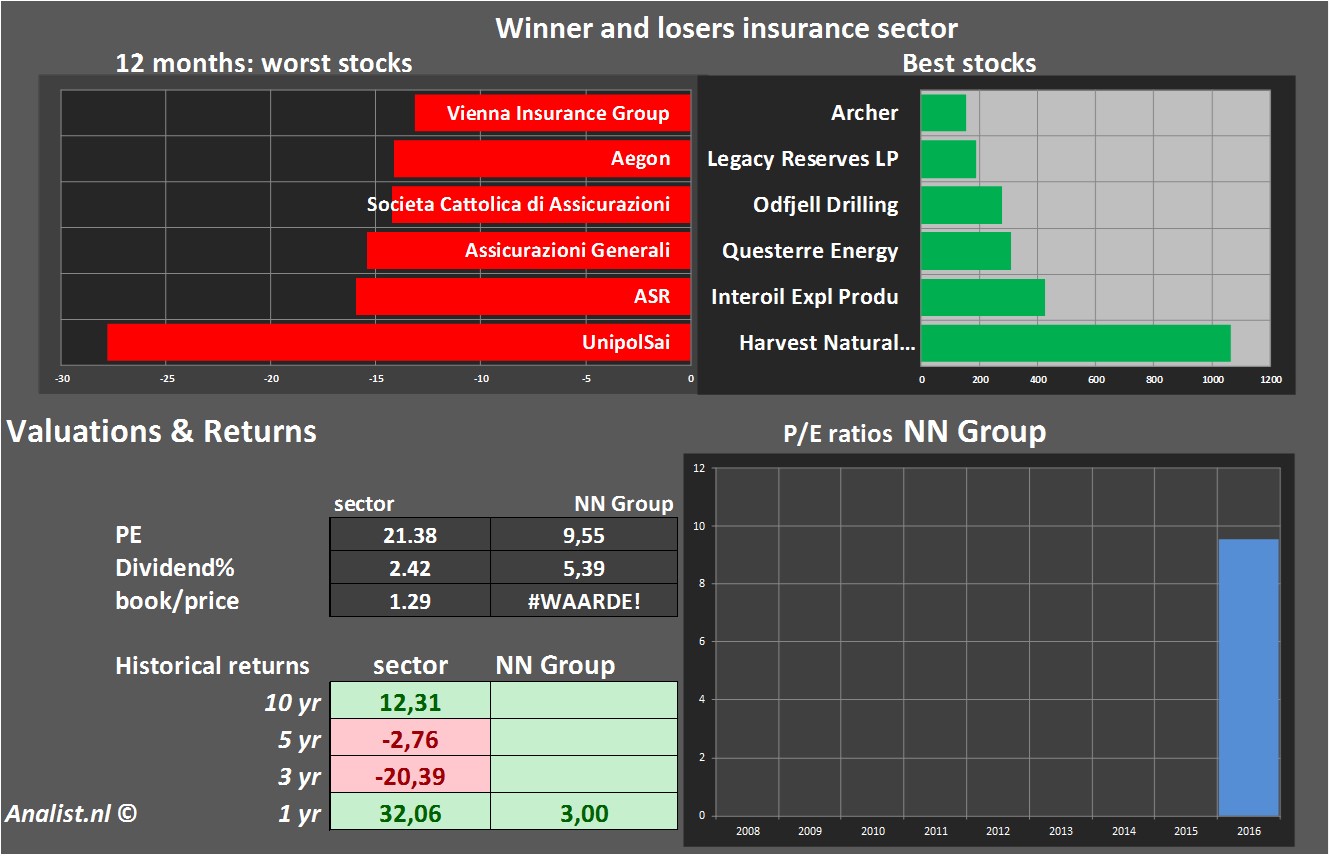The image size is (1330, 856).
Task: Click the sector 3 yr return cell
Action: pyautogui.click(x=410, y=776)
